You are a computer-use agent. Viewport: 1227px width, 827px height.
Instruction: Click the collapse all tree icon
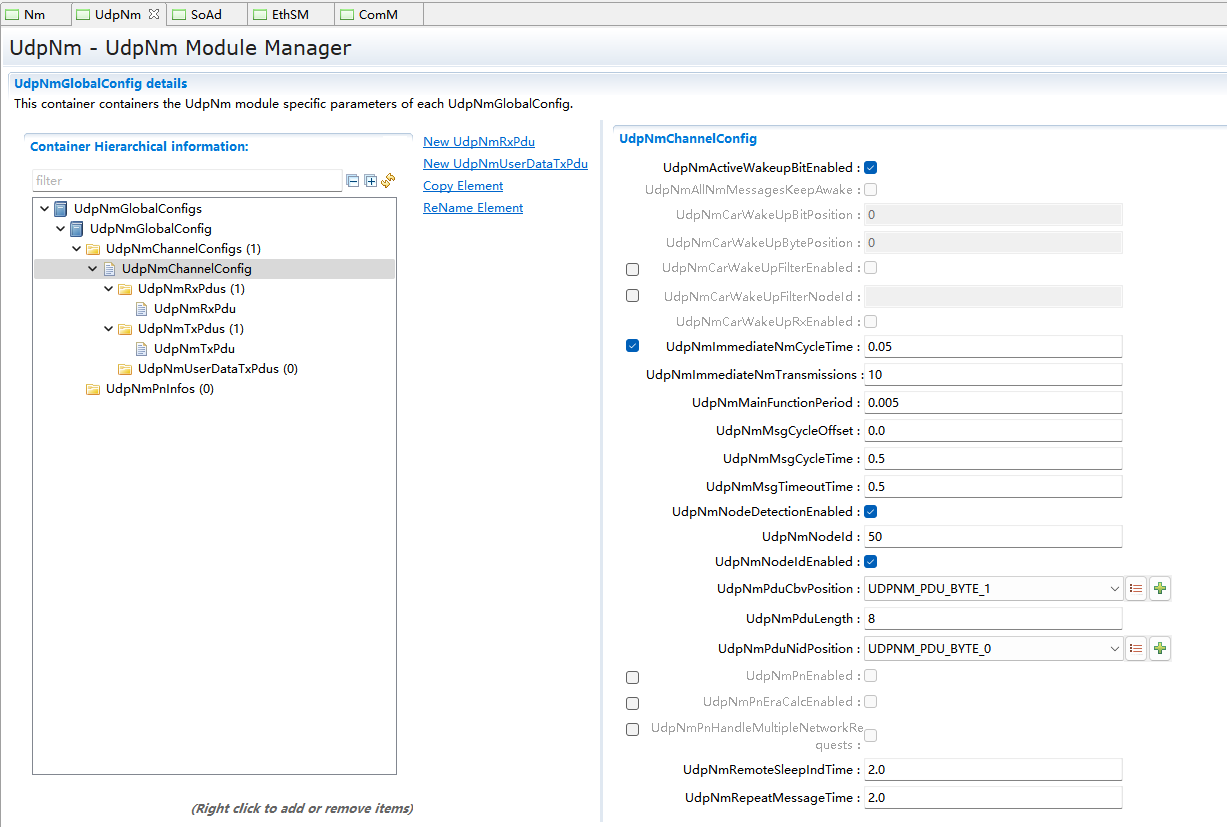[352, 181]
